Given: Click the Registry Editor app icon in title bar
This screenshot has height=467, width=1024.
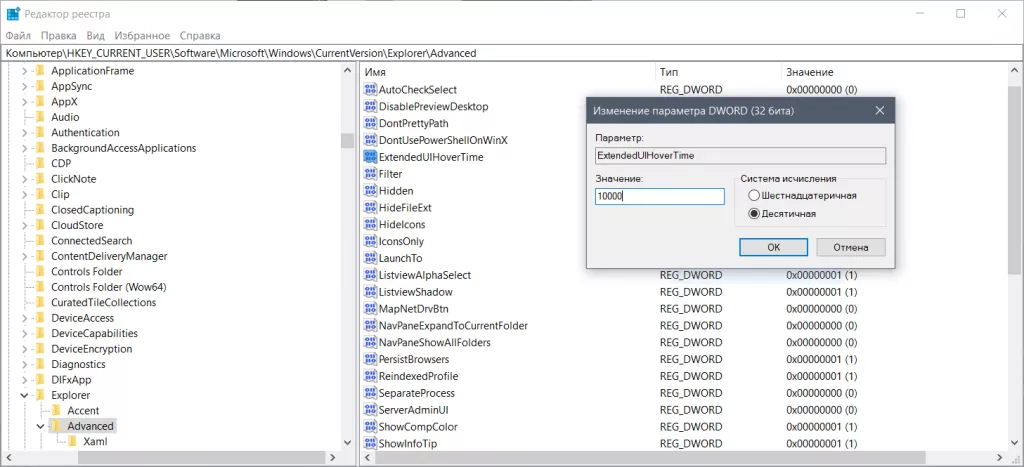Looking at the screenshot, I should click(x=13, y=13).
